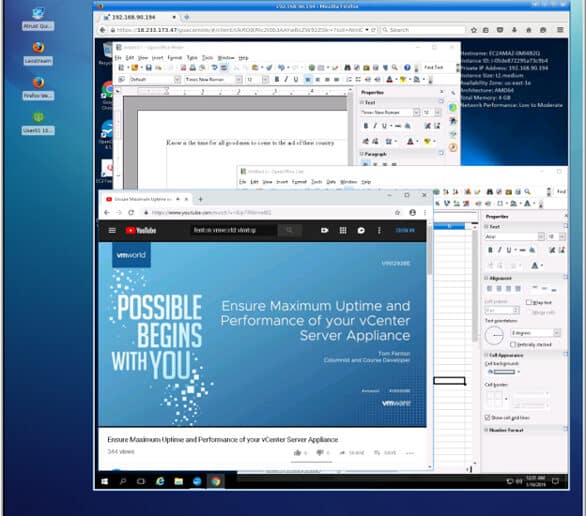Click Windows Start button in remote taskbar

[x=105, y=481]
